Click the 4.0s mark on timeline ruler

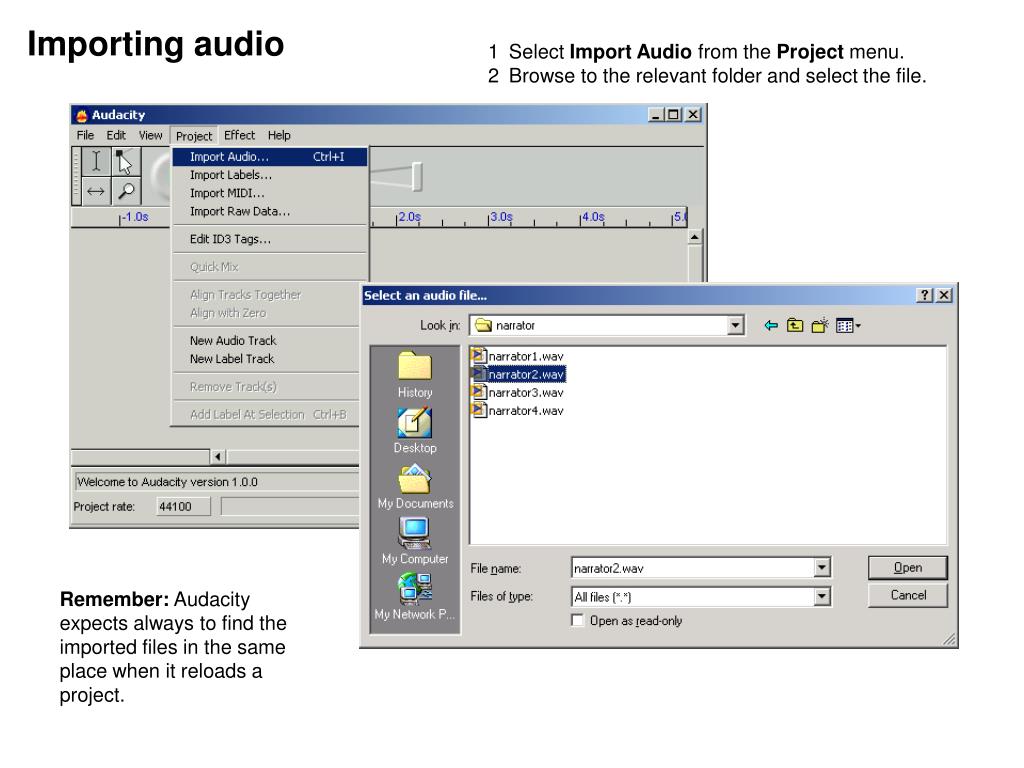tap(593, 217)
